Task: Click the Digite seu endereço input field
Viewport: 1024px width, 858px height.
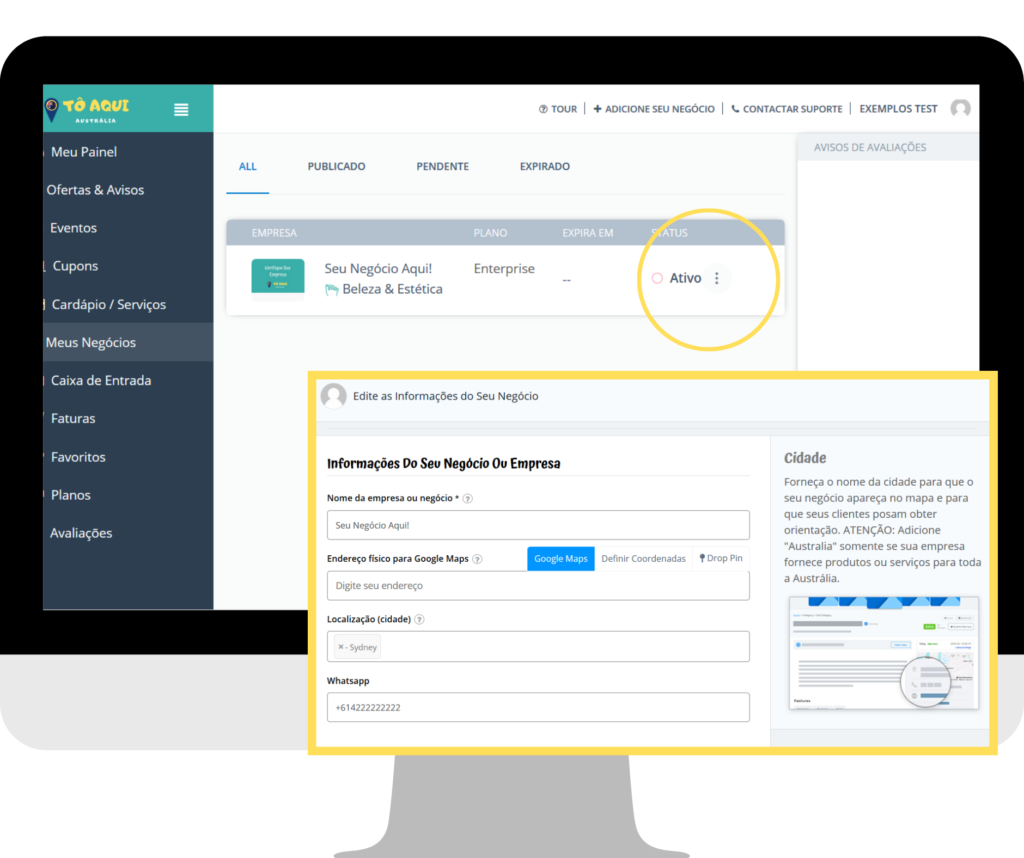Action: point(538,586)
